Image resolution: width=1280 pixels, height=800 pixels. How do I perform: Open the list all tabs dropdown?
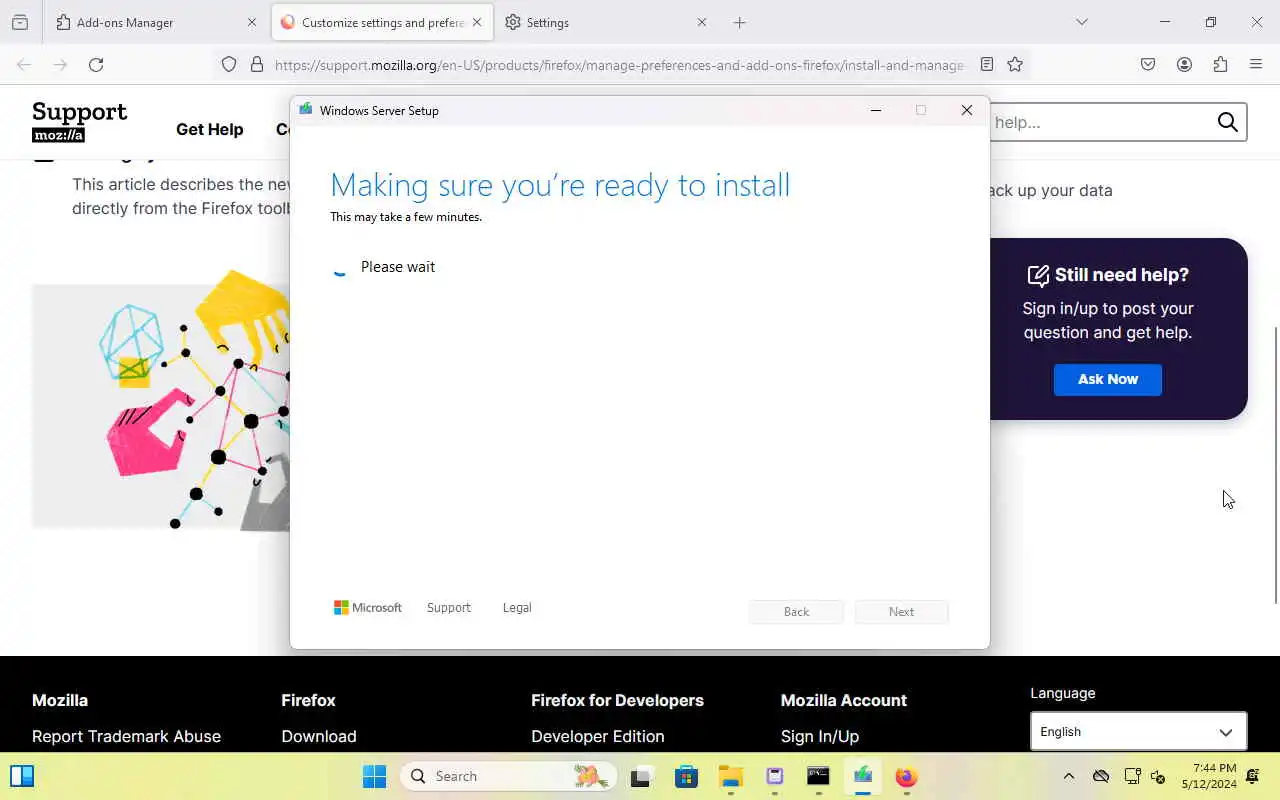[x=1081, y=22]
